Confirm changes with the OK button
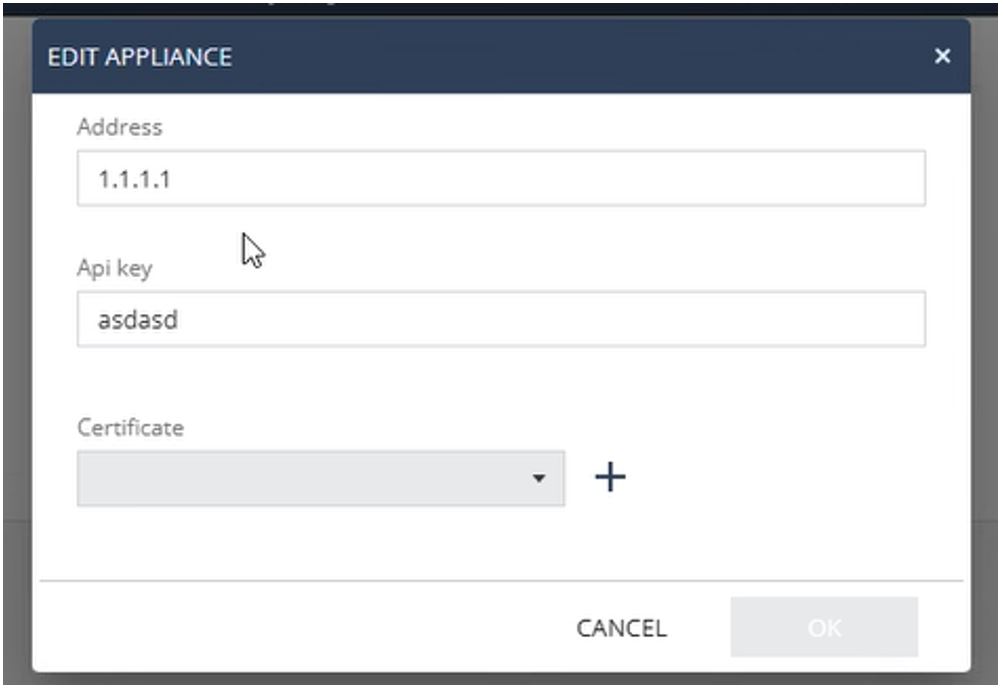This screenshot has height=690, width=1006. 824,627
